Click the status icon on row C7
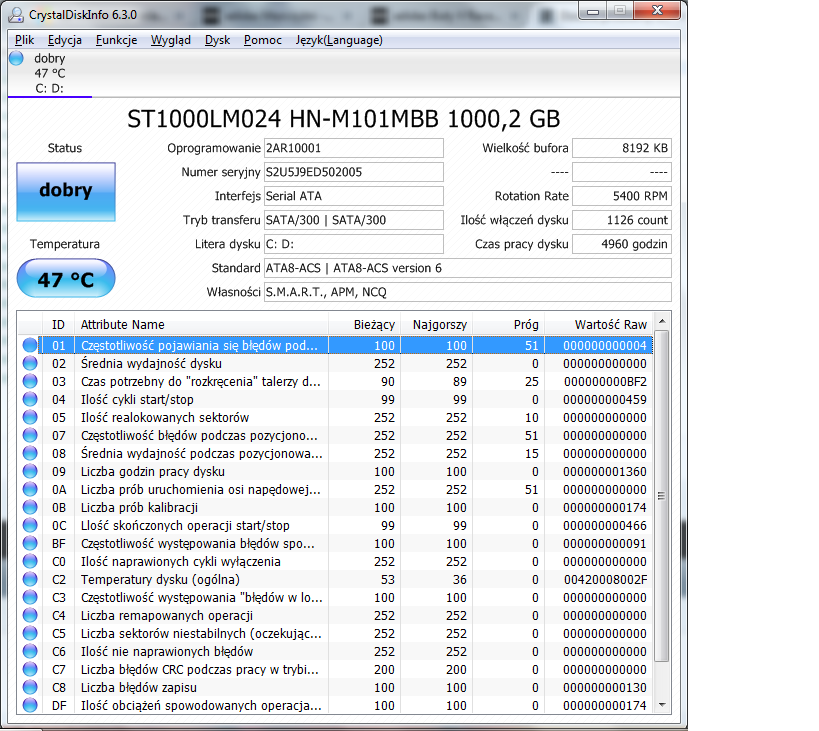The image size is (819, 731). click(x=30, y=669)
